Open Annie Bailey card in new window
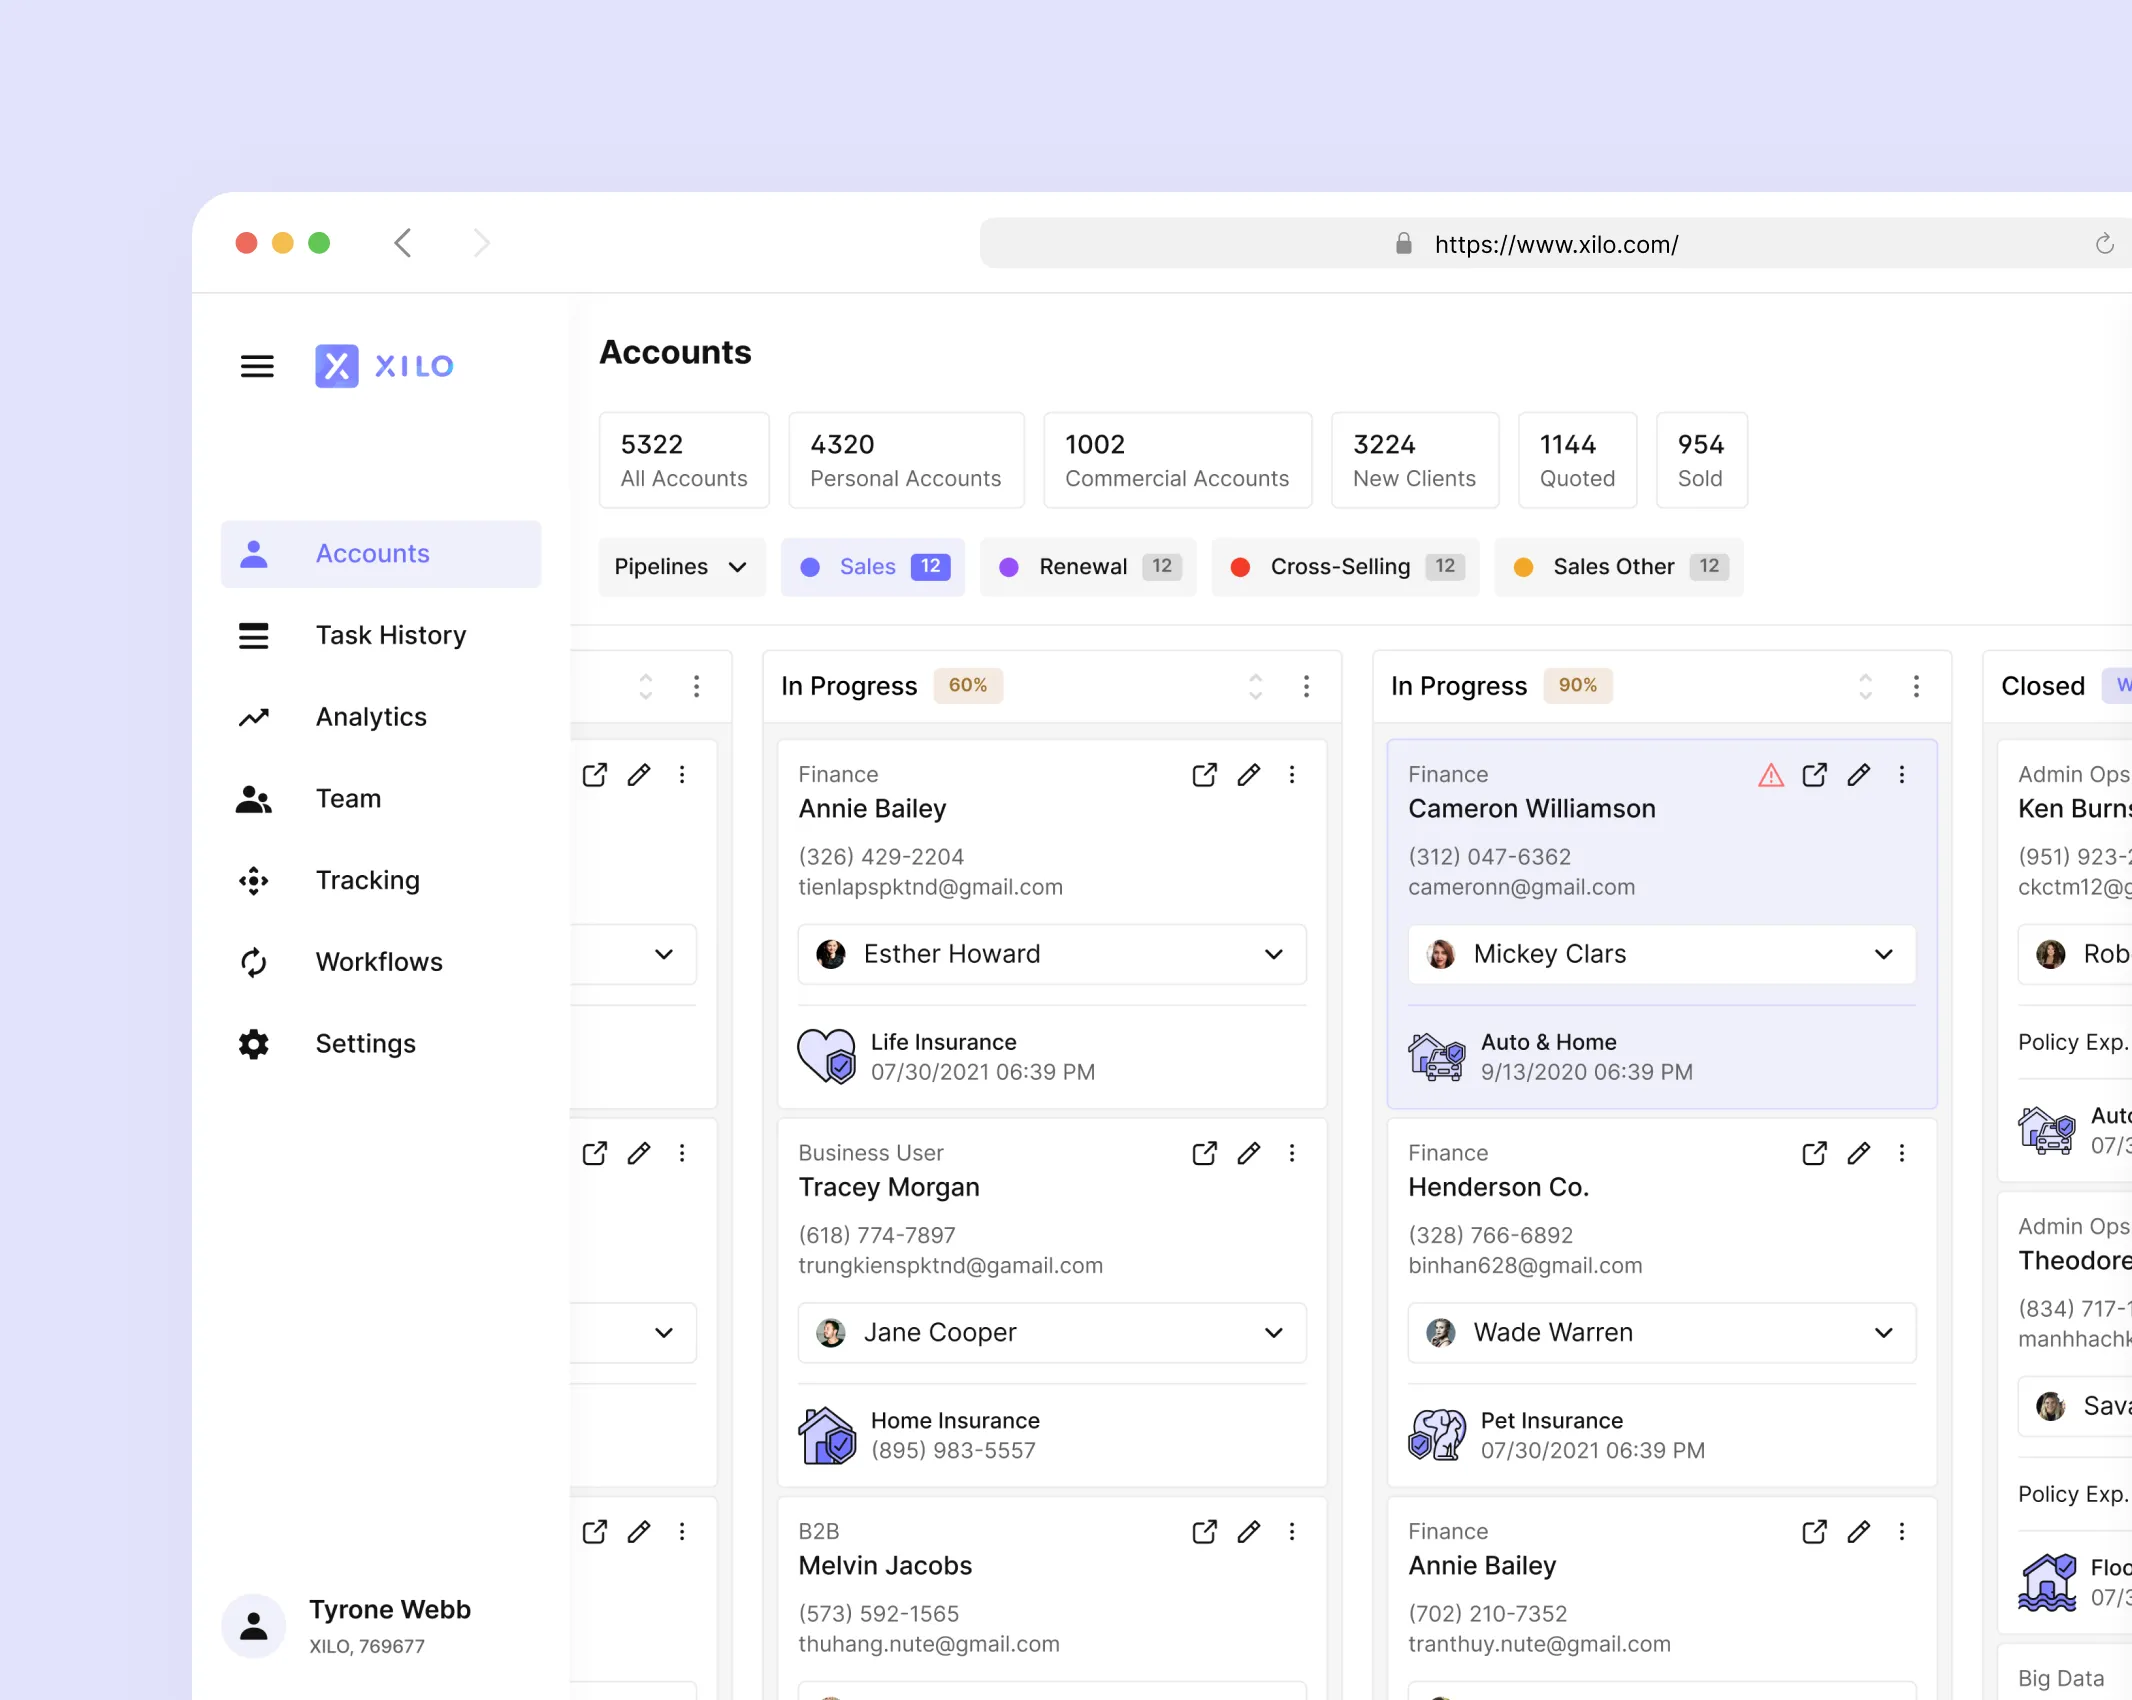 [1204, 775]
